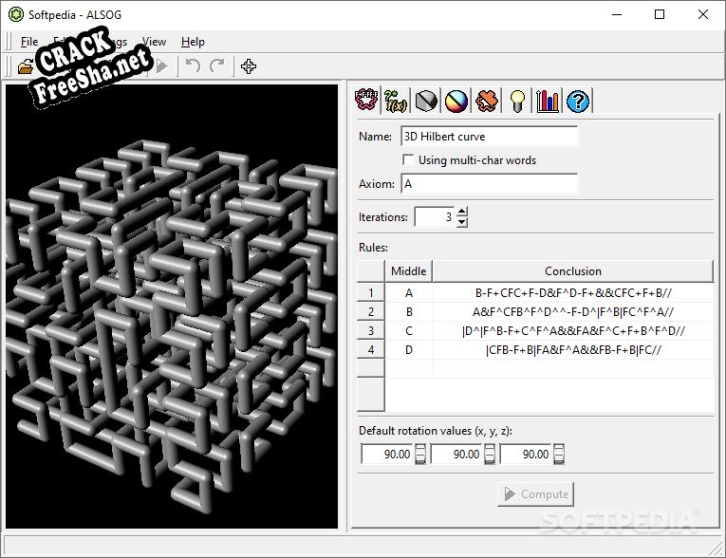Open the puzzle piece tab icon
Image resolution: width=726 pixels, height=558 pixels.
[x=487, y=100]
